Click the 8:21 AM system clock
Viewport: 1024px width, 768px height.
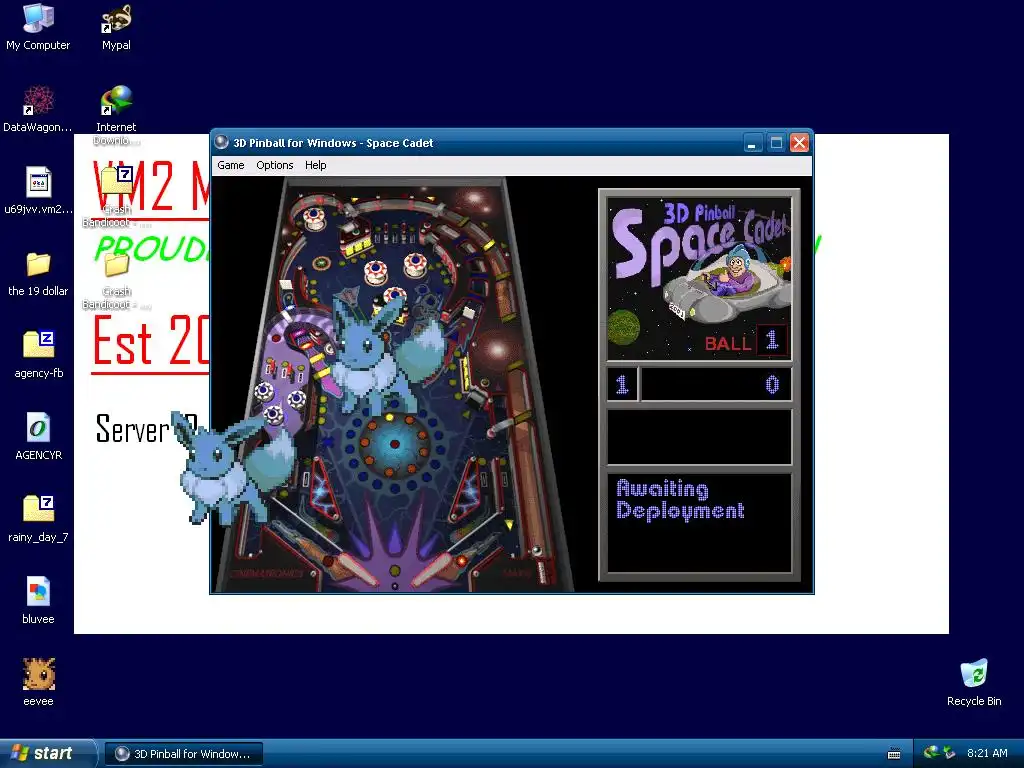point(987,753)
